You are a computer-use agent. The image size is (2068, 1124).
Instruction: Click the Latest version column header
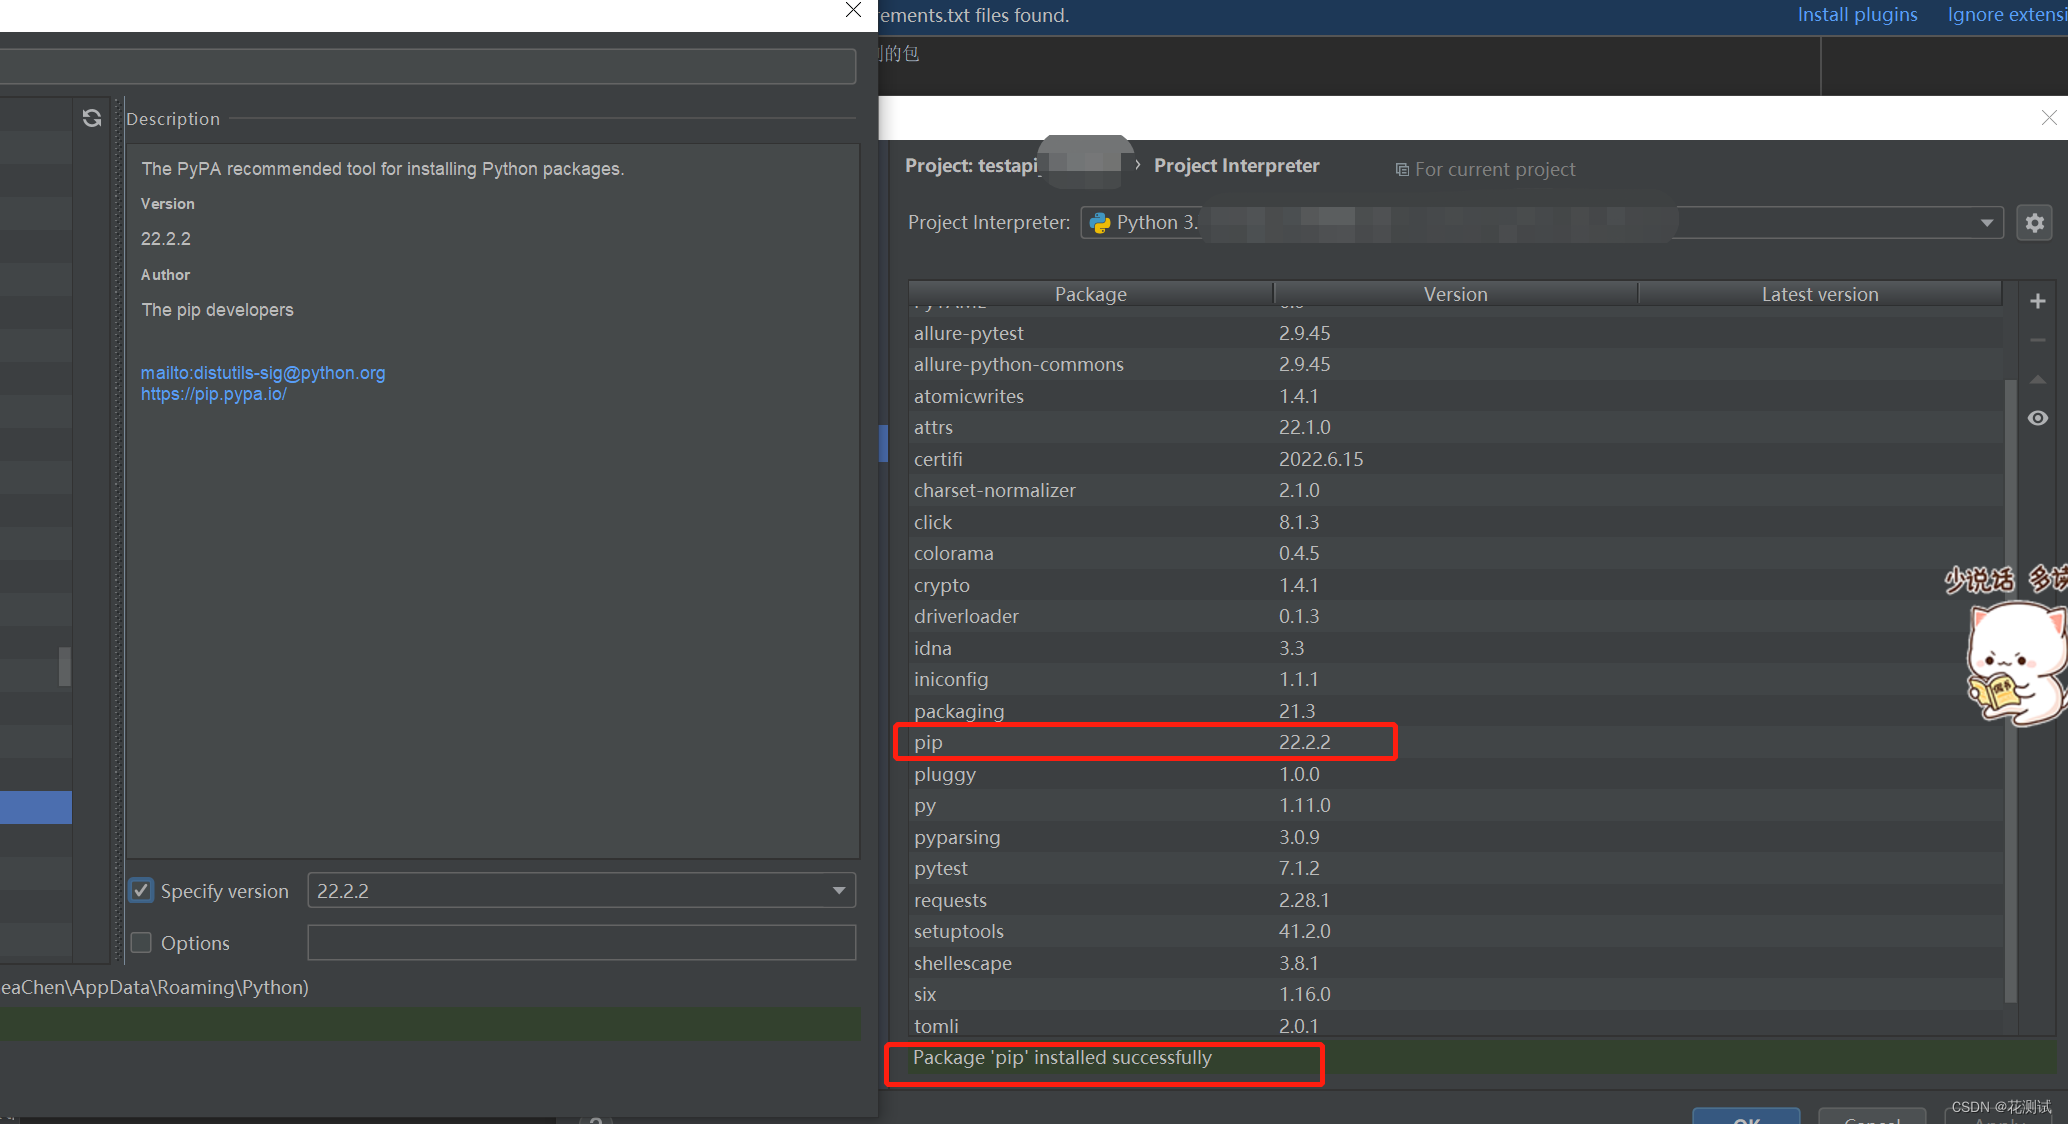tap(1820, 294)
